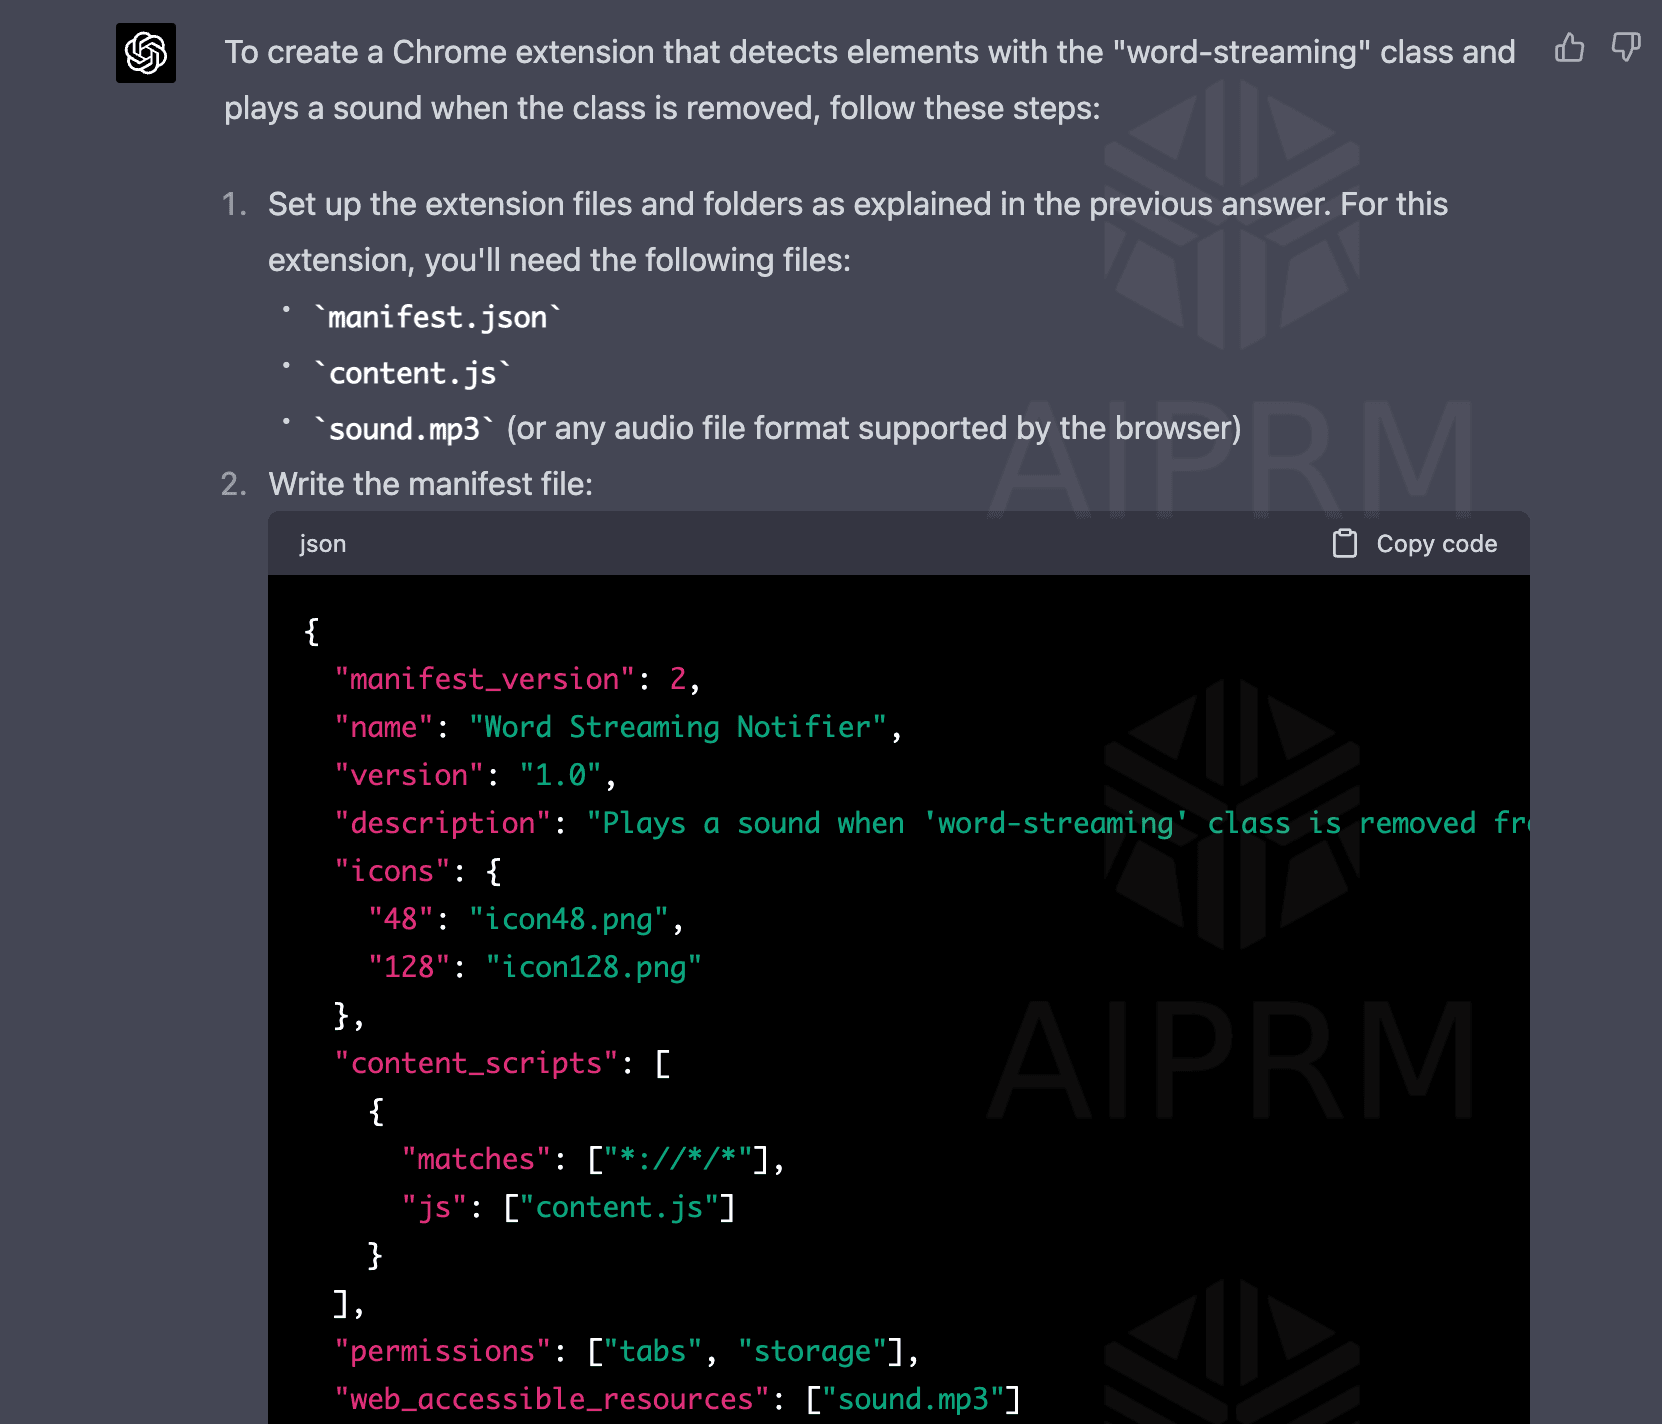The image size is (1662, 1424).
Task: Click the "sound.mp3" value in code
Action: 913,1399
